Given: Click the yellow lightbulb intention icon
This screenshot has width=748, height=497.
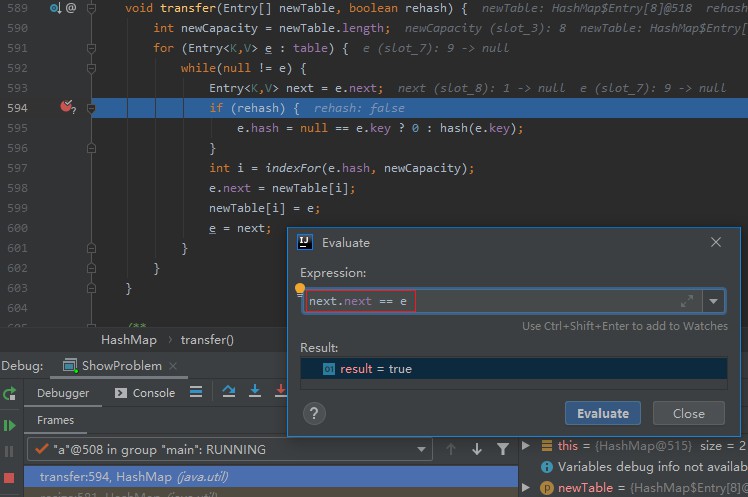Looking at the screenshot, I should pyautogui.click(x=300, y=290).
